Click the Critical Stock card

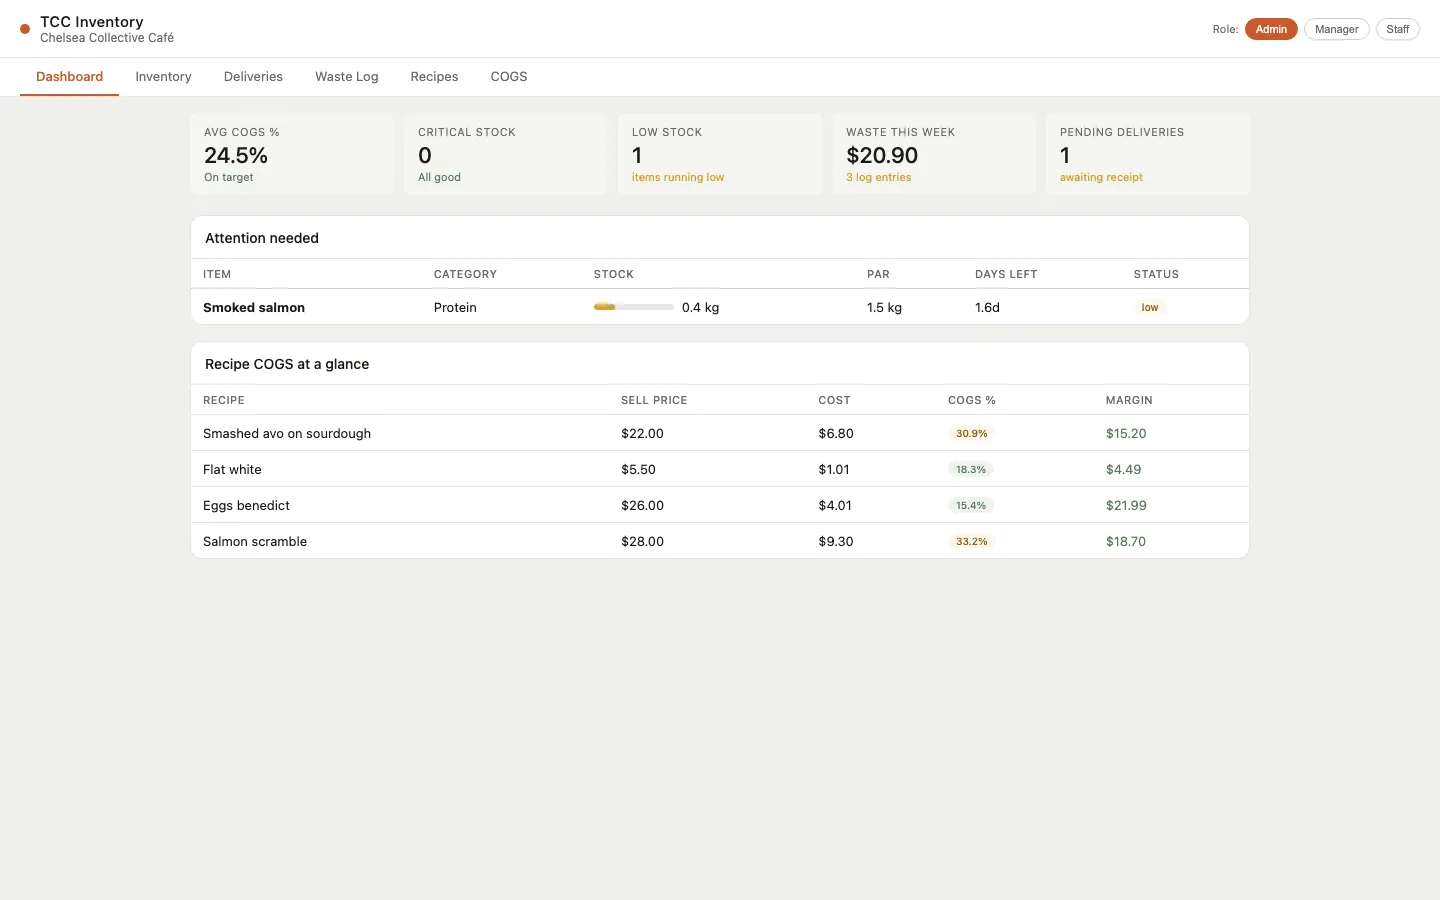(x=506, y=154)
